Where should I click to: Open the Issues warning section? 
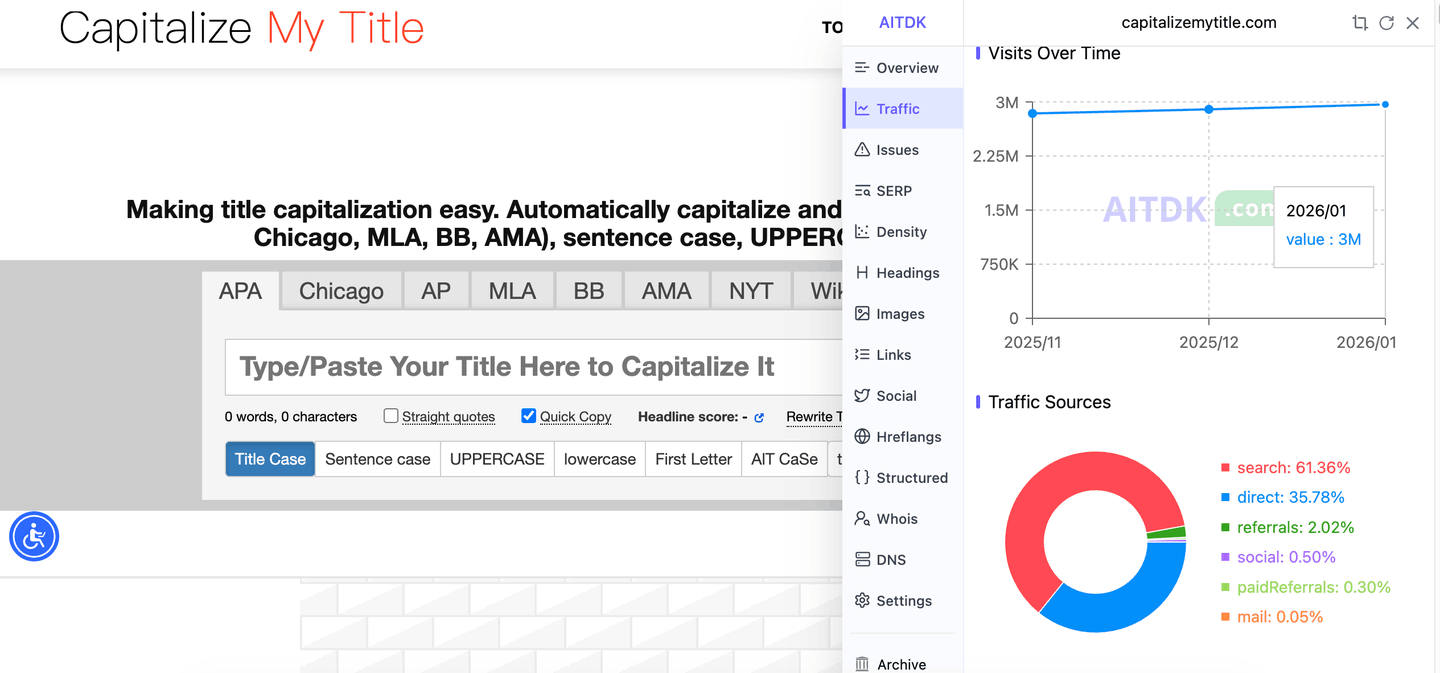(896, 150)
